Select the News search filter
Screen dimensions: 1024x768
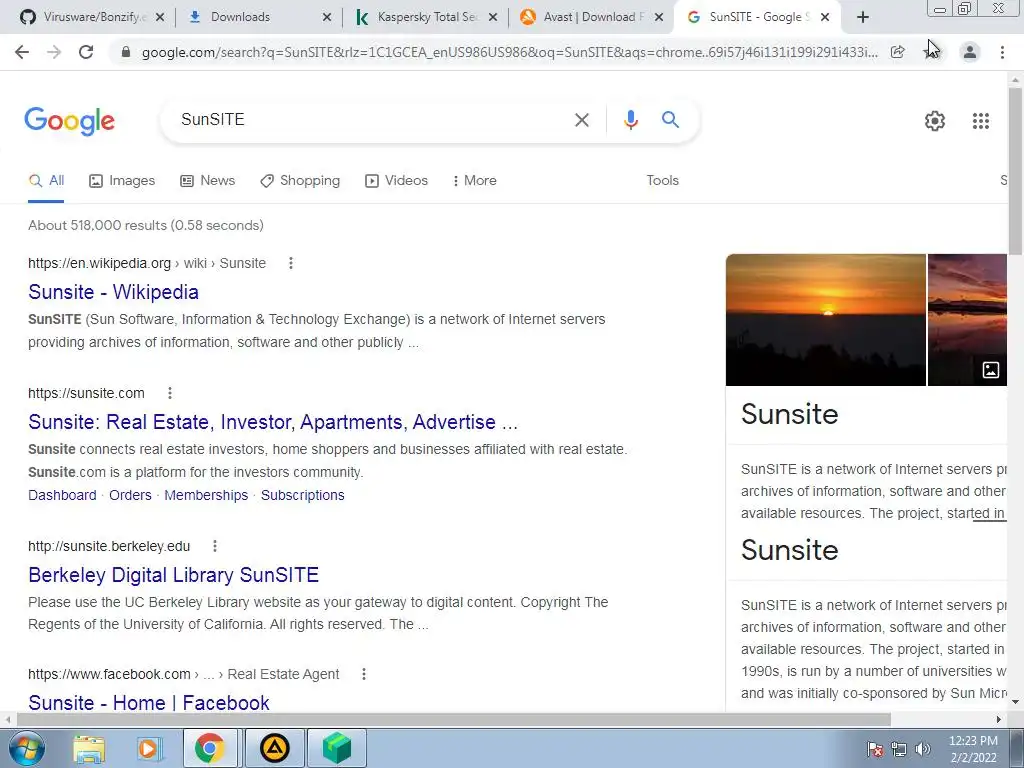pos(208,181)
